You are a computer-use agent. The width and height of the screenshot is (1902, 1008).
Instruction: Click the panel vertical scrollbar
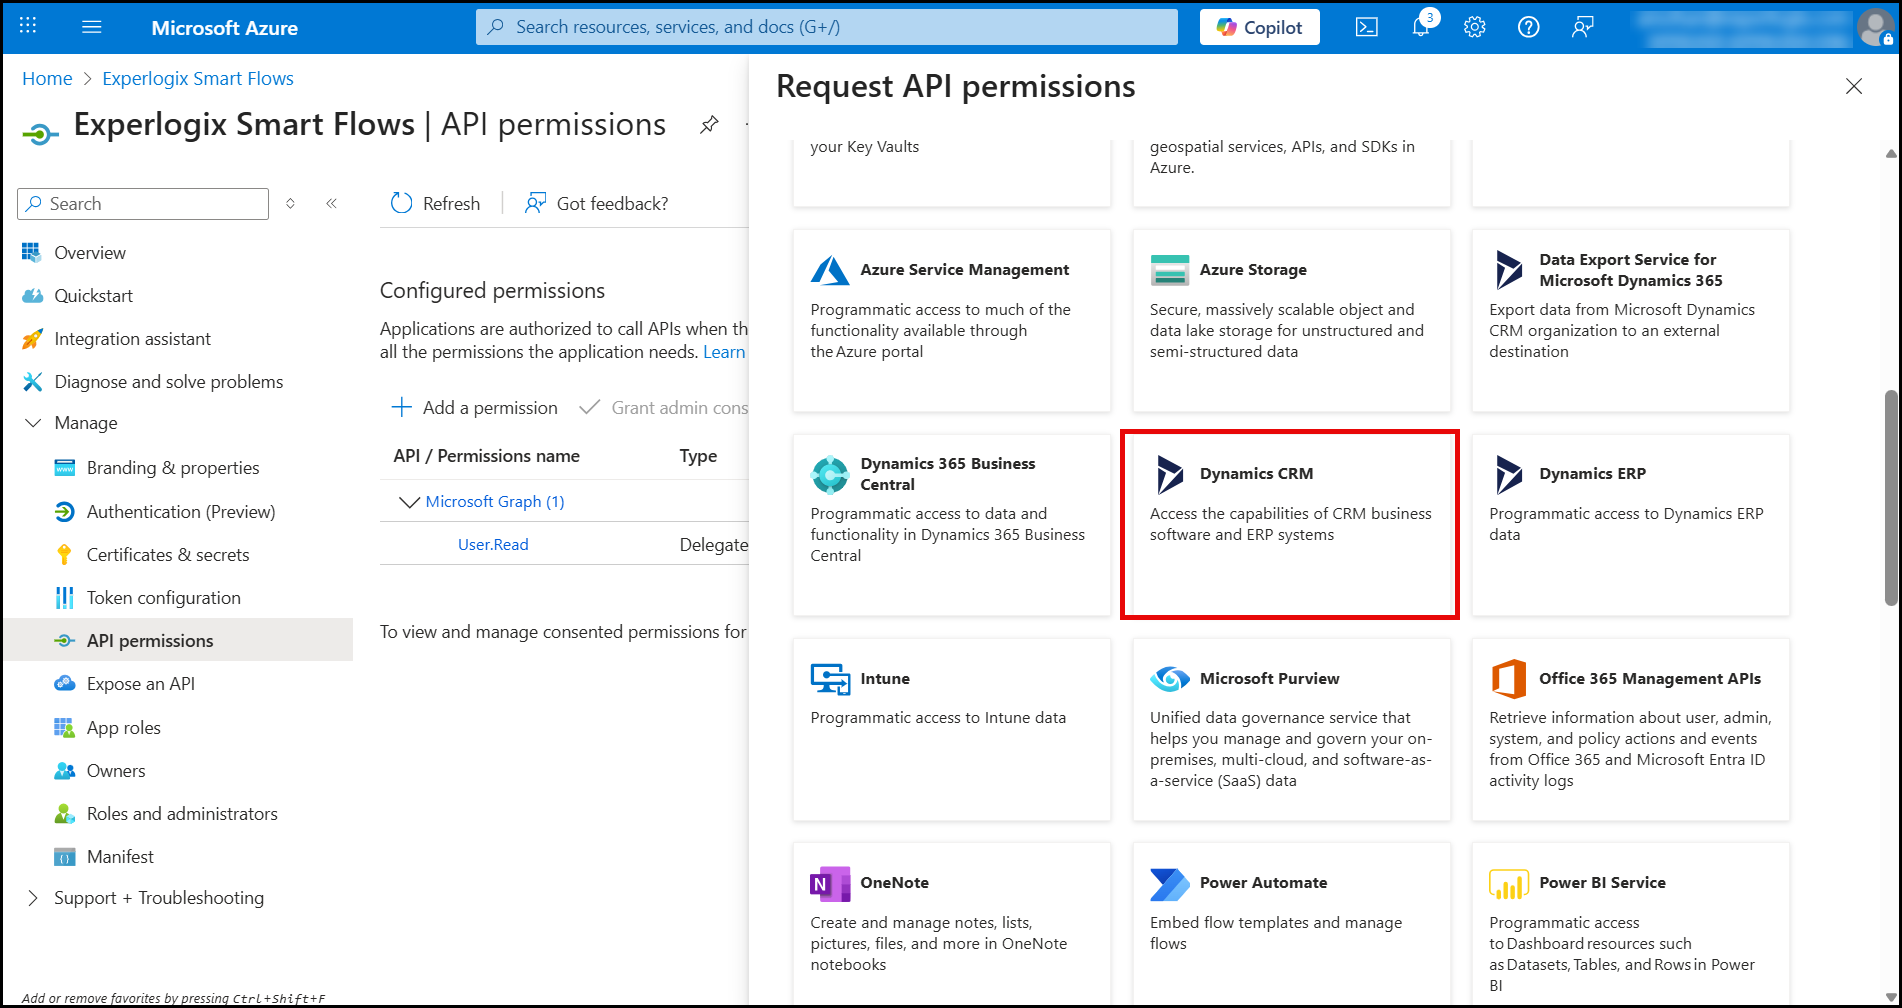[x=1890, y=498]
